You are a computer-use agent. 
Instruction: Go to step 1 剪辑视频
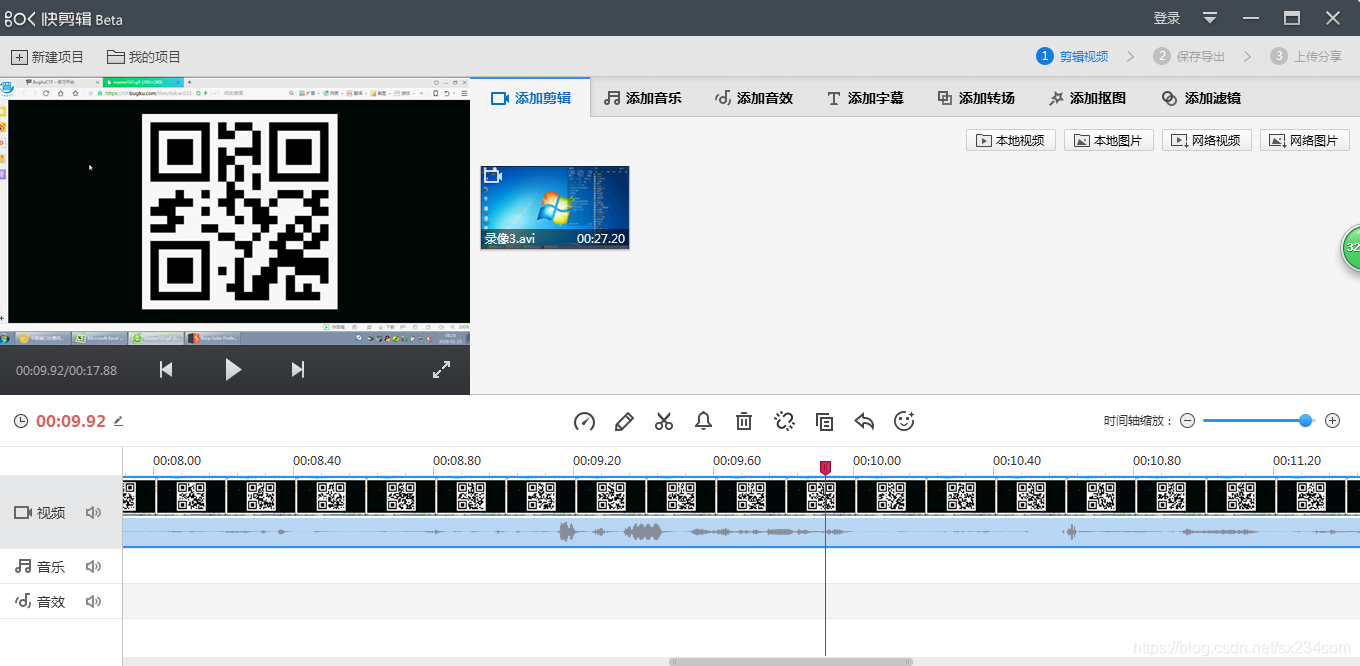pos(1072,57)
